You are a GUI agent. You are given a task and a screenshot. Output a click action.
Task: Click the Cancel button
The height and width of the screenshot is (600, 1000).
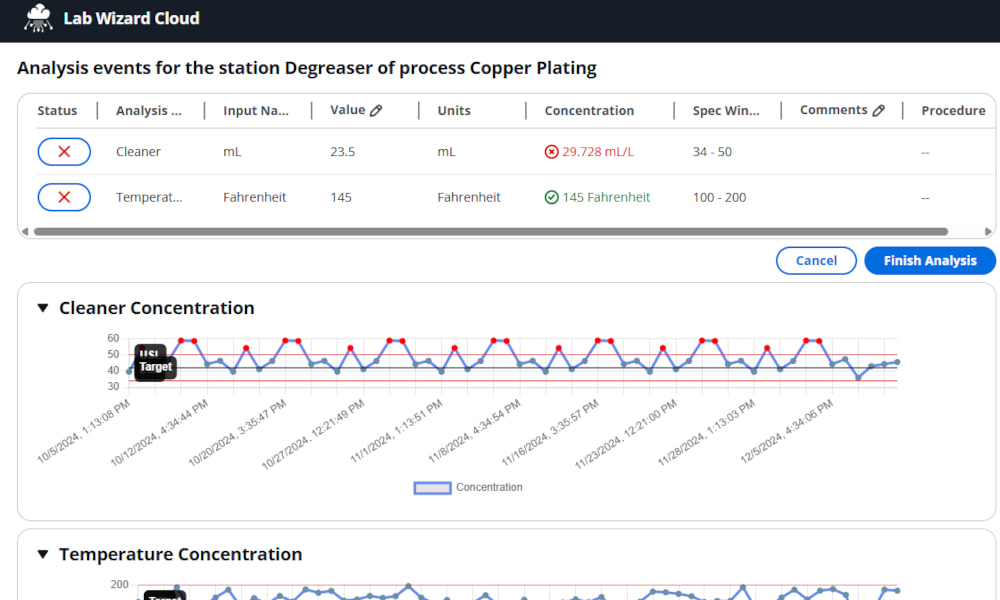[x=816, y=261]
